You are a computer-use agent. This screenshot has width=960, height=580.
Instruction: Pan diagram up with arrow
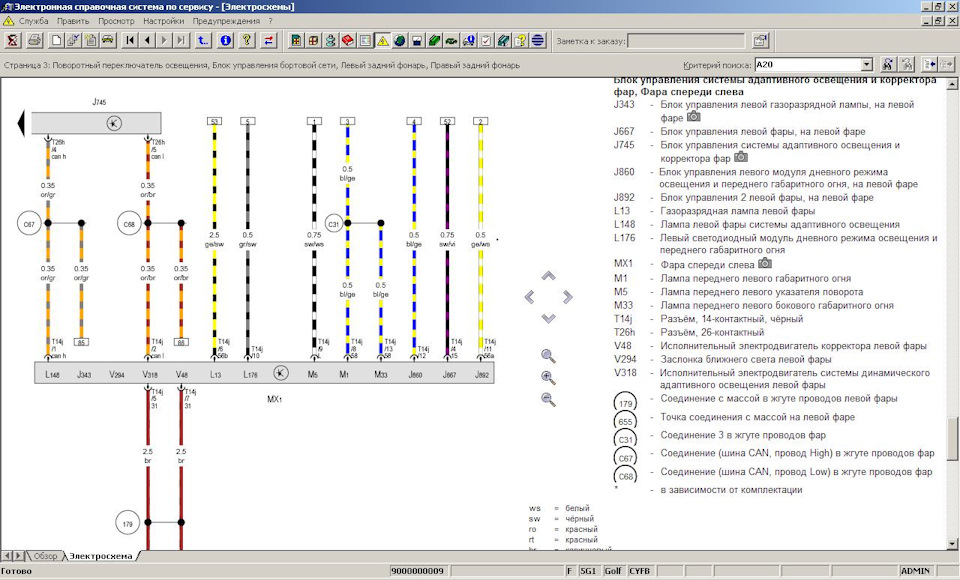(549, 276)
